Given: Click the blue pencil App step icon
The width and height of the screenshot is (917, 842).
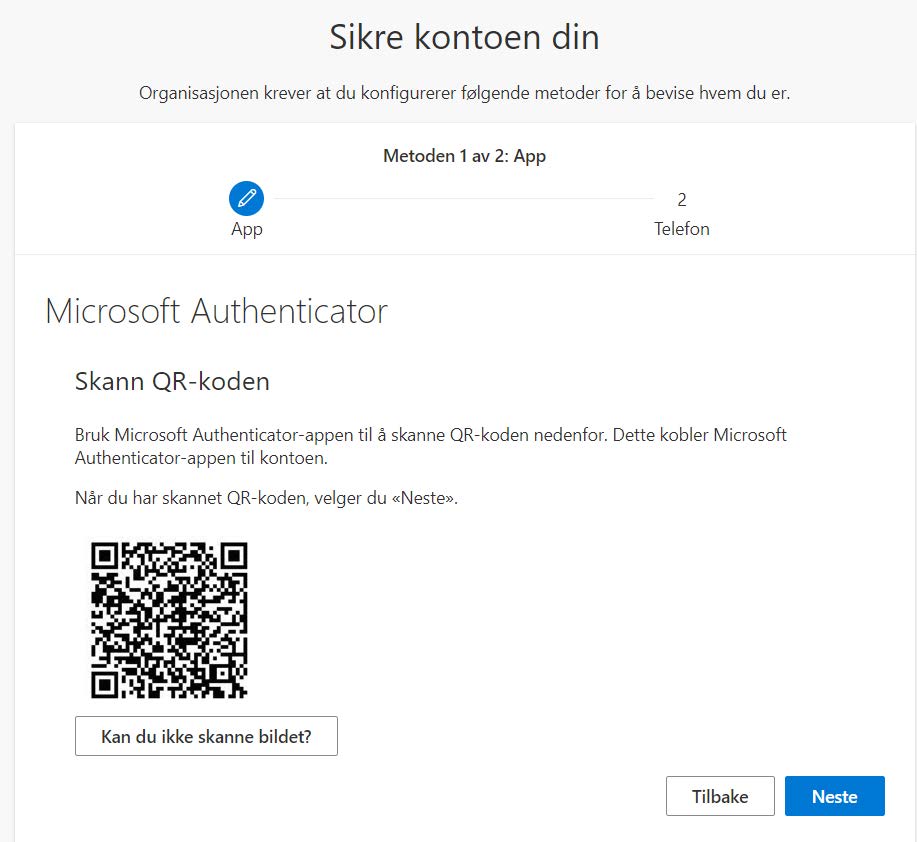Looking at the screenshot, I should tap(246, 198).
